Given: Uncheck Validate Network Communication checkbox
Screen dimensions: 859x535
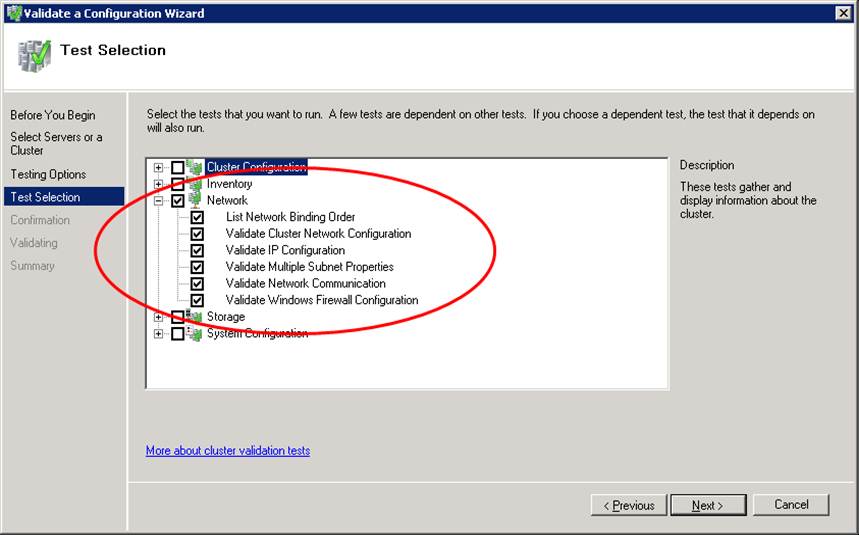Looking at the screenshot, I should tap(197, 284).
